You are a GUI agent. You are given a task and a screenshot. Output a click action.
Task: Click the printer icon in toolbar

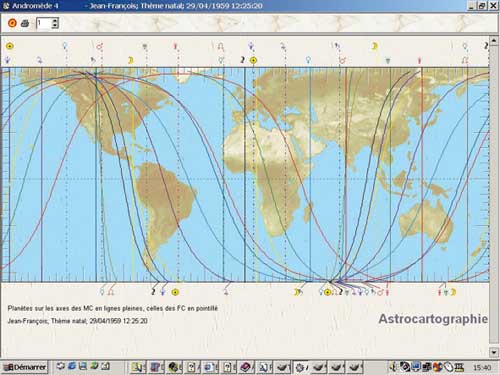coord(25,24)
